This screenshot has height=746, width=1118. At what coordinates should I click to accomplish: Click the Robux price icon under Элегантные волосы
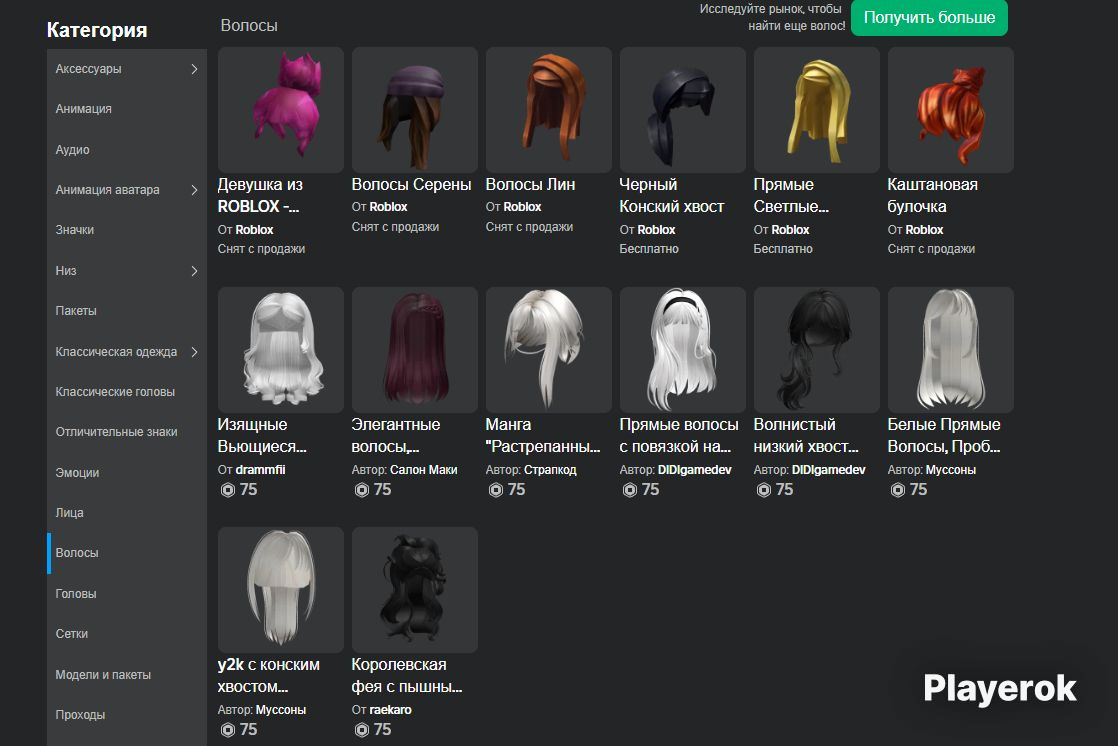[361, 489]
